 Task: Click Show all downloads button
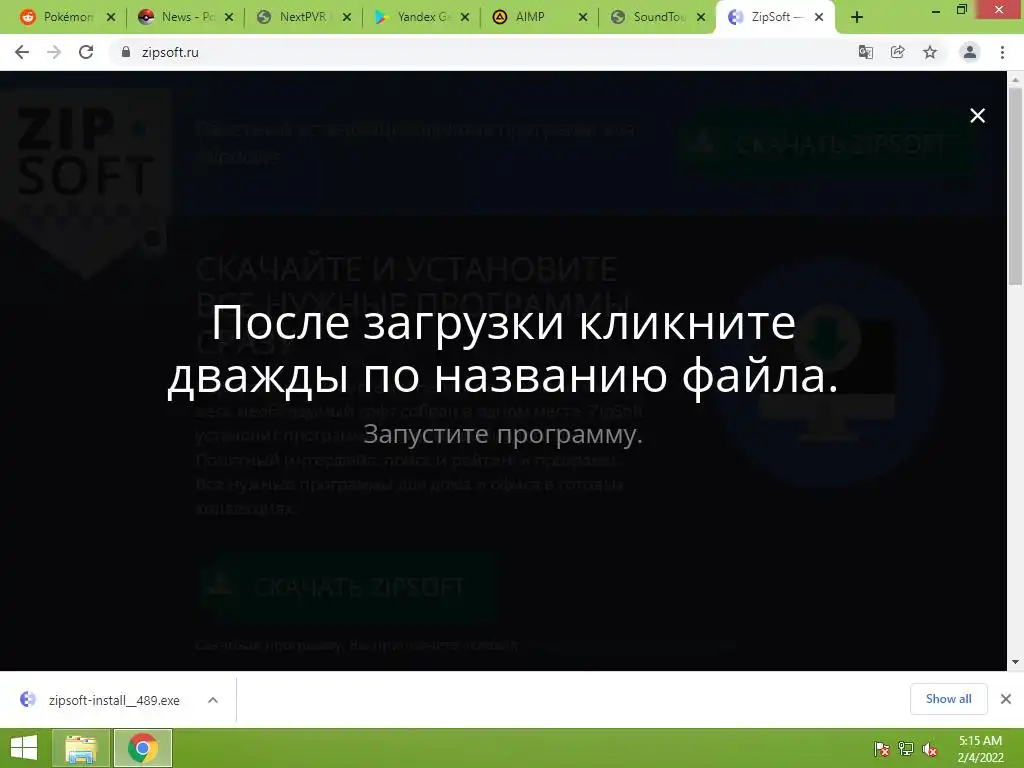coord(948,699)
